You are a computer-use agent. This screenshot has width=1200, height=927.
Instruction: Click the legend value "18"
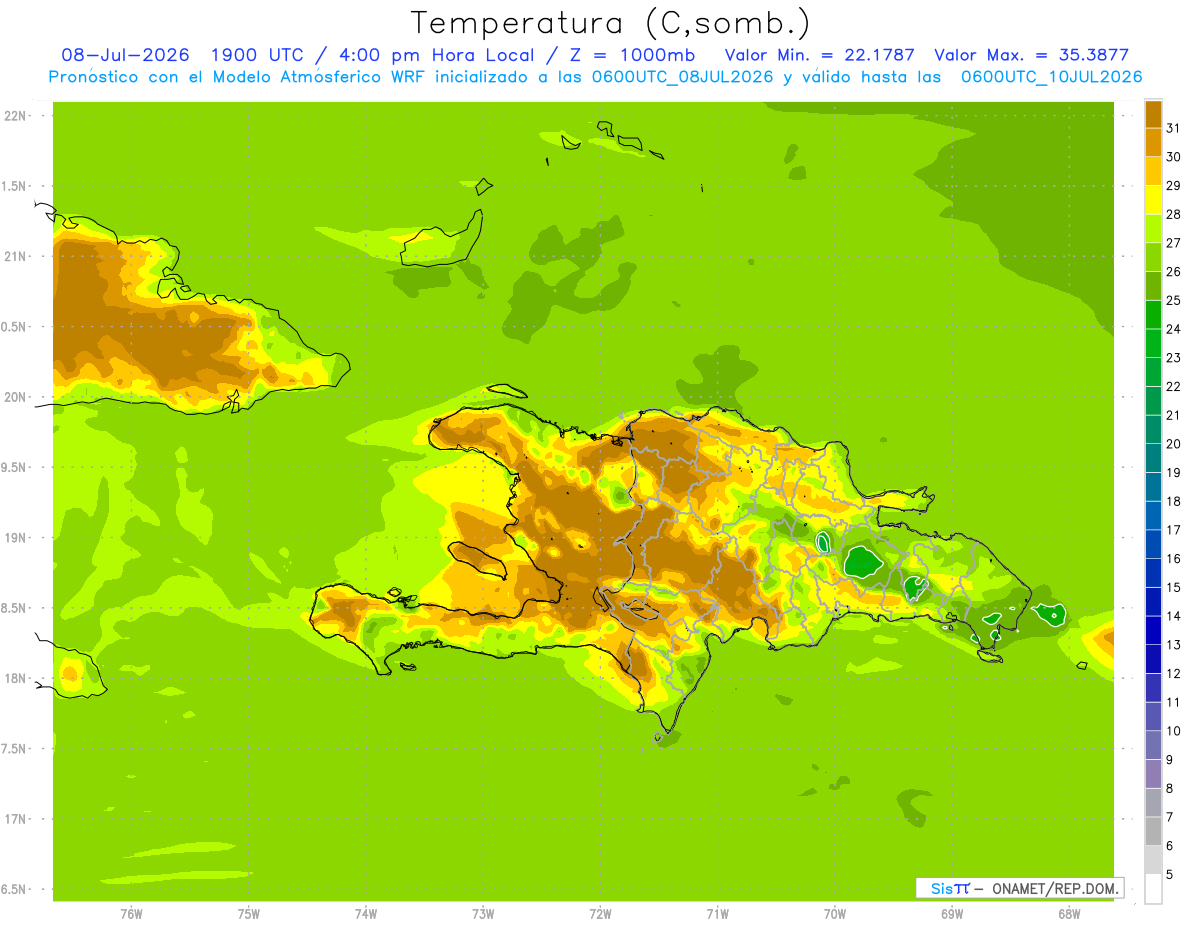click(1173, 501)
